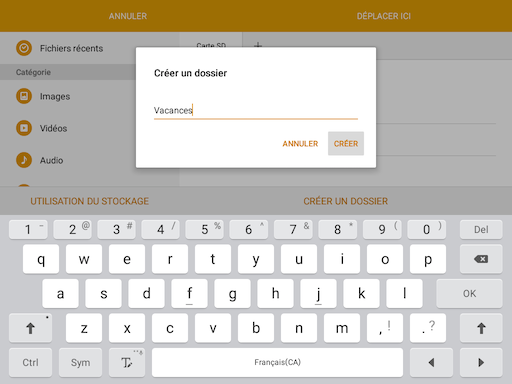Tap the right Shift arrow key
The image size is (512, 384).
click(x=481, y=328)
